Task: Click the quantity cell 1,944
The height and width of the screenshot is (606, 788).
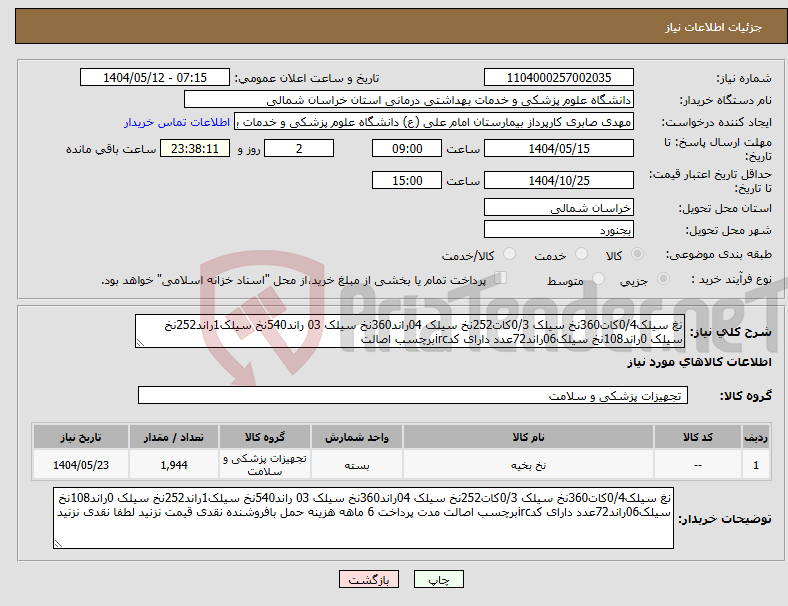Action: pos(173,465)
